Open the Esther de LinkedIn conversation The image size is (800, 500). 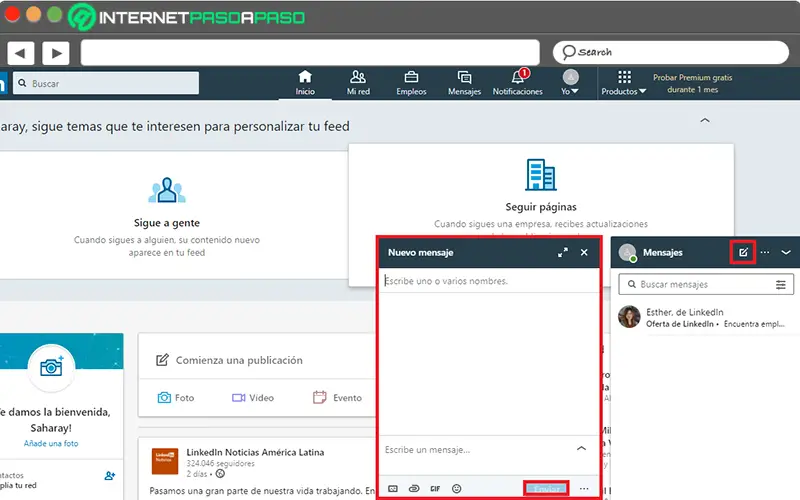(705, 317)
